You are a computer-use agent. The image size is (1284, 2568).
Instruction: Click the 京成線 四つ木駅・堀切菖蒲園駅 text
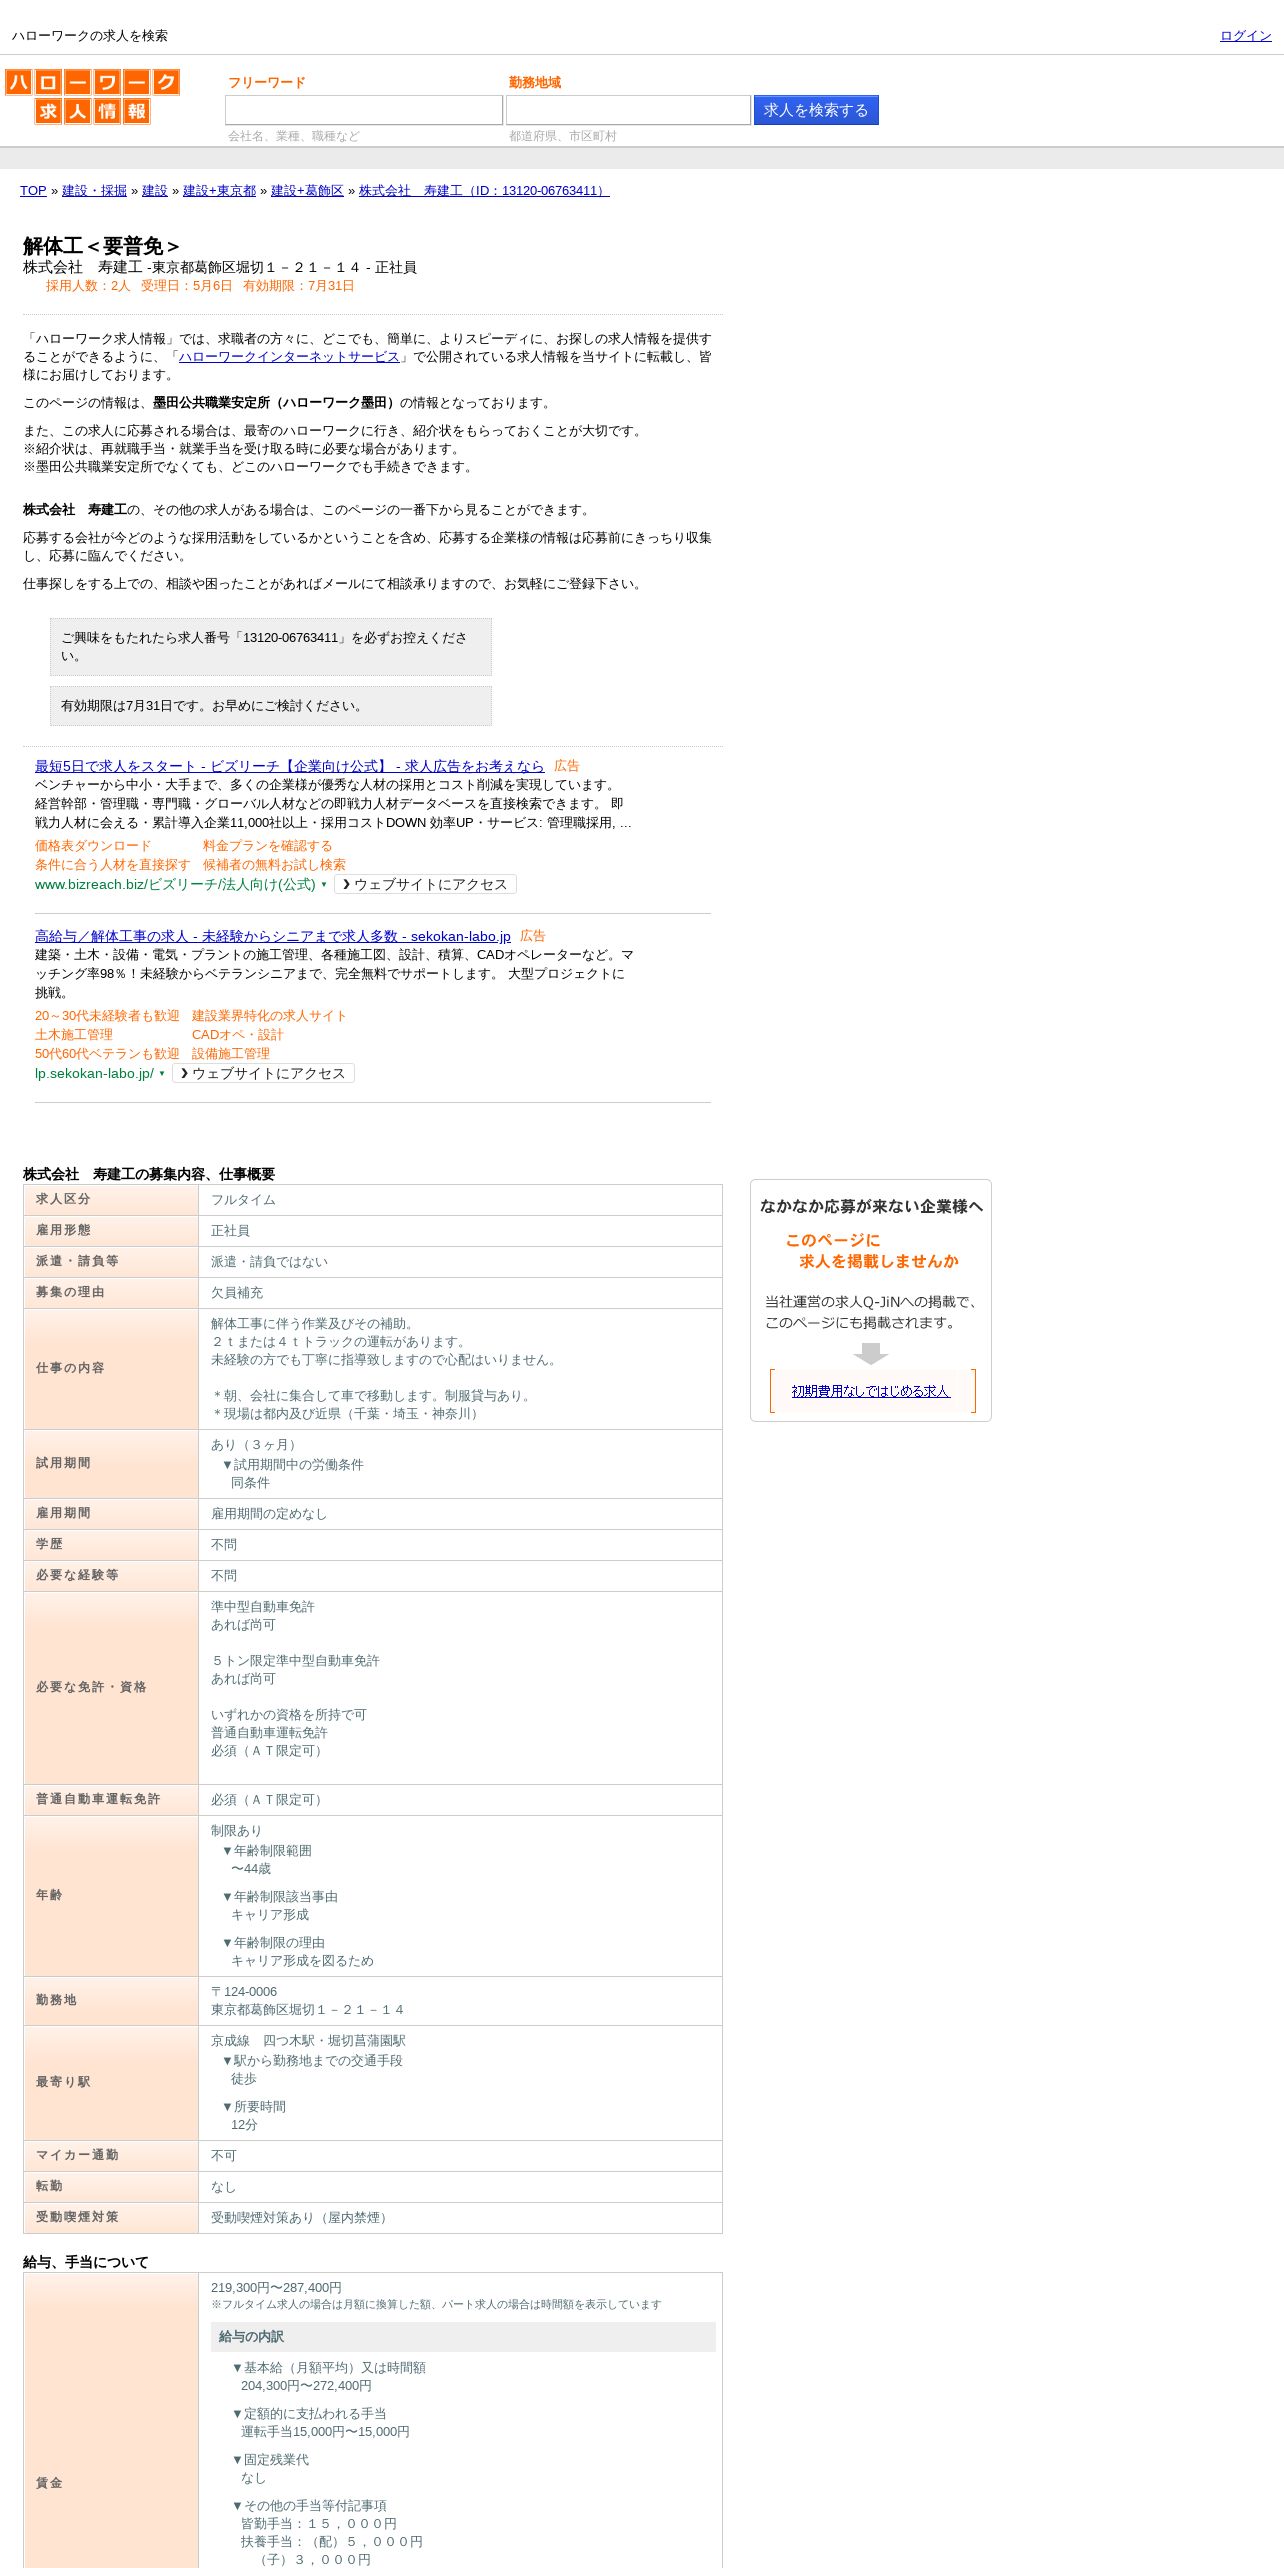pos(308,2041)
